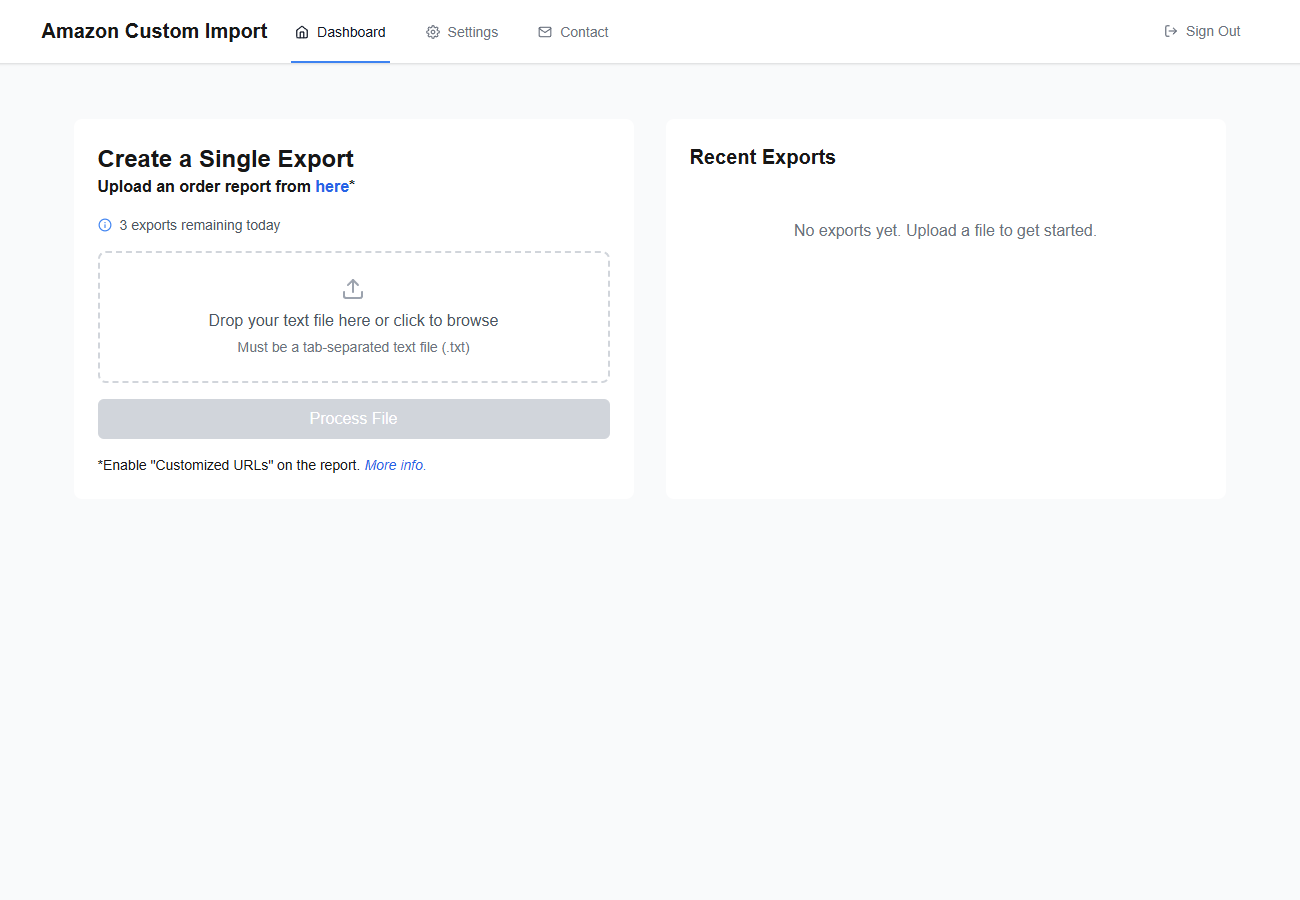Click the upload arrow icon in drop zone

coord(353,289)
